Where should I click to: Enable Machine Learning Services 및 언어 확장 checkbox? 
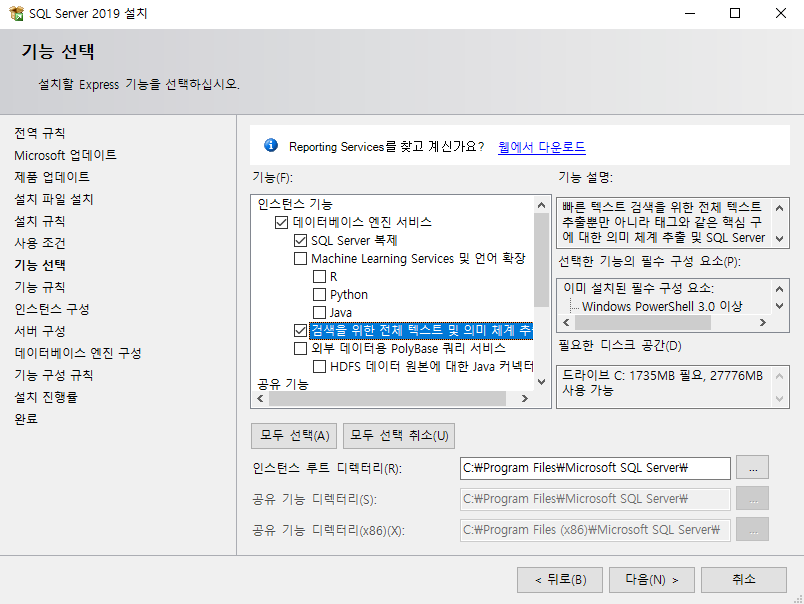pos(300,258)
